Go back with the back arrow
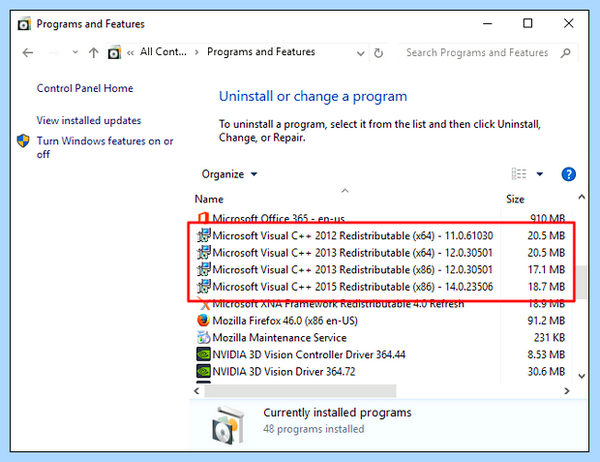 click(x=28, y=52)
